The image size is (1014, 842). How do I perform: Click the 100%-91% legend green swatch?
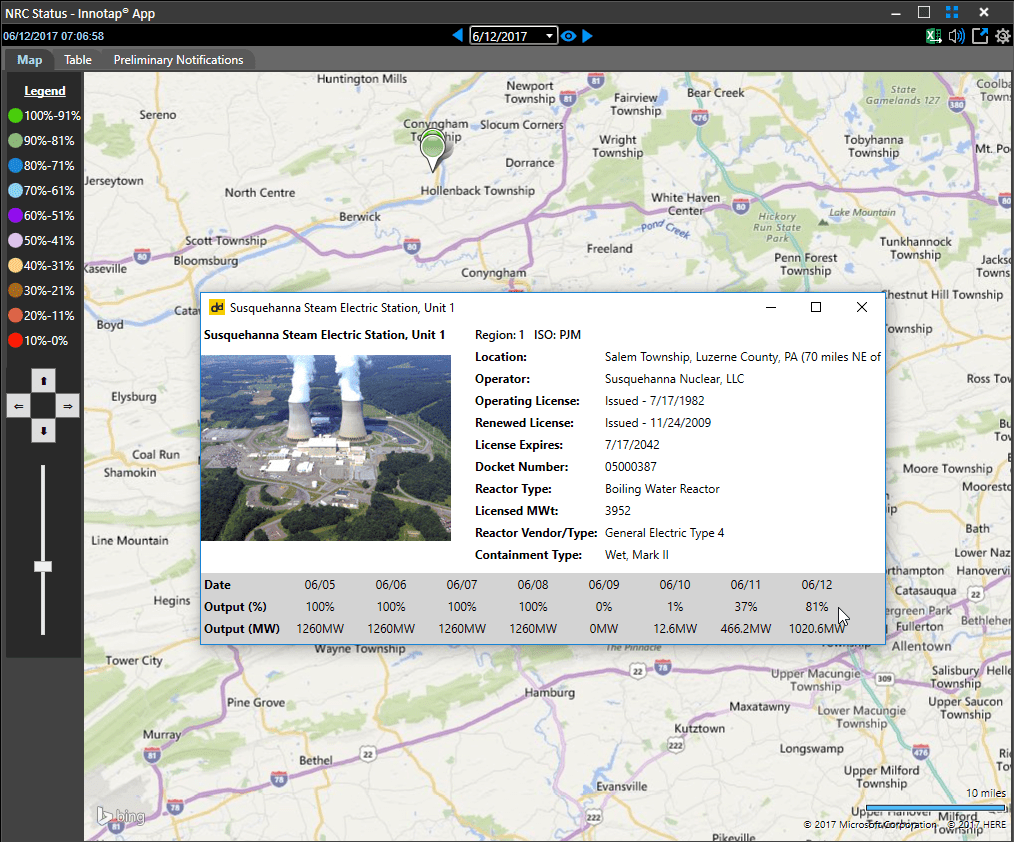click(x=16, y=116)
